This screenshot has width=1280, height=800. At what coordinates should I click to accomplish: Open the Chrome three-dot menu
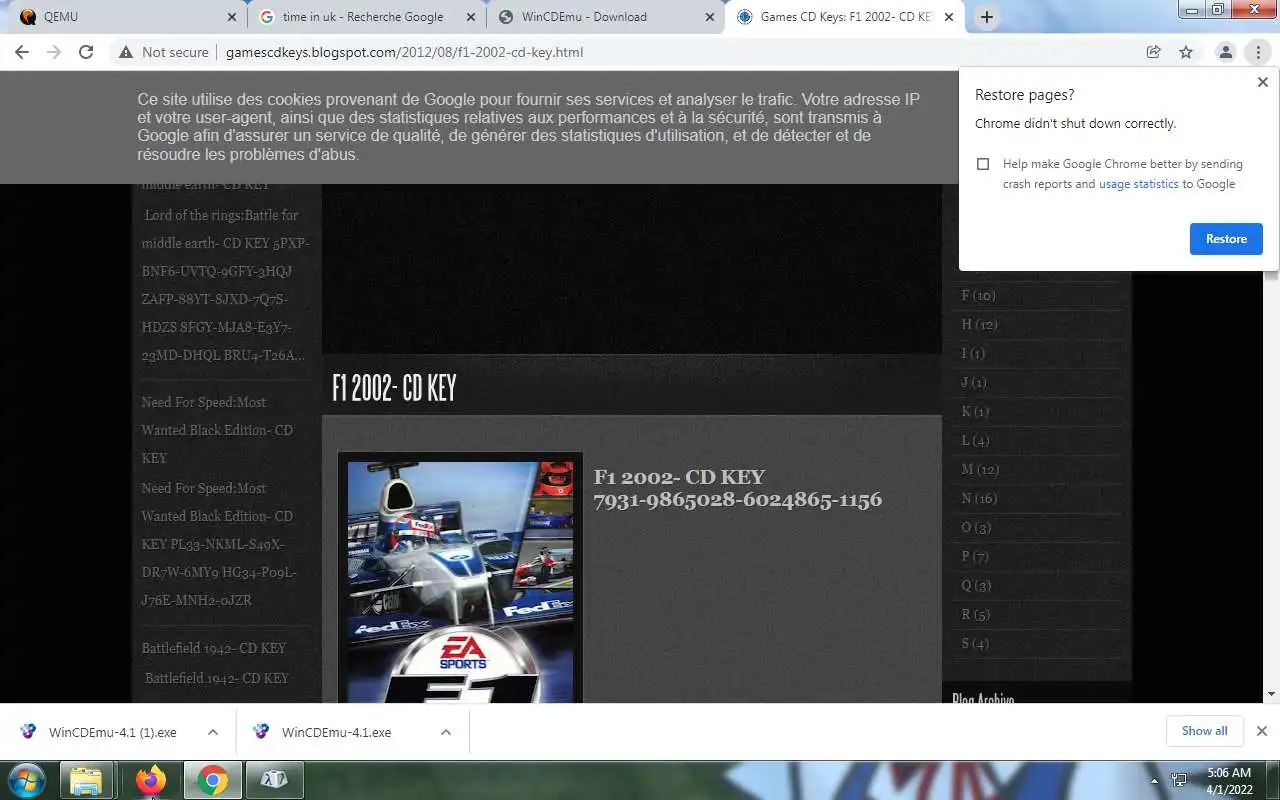[x=1258, y=52]
